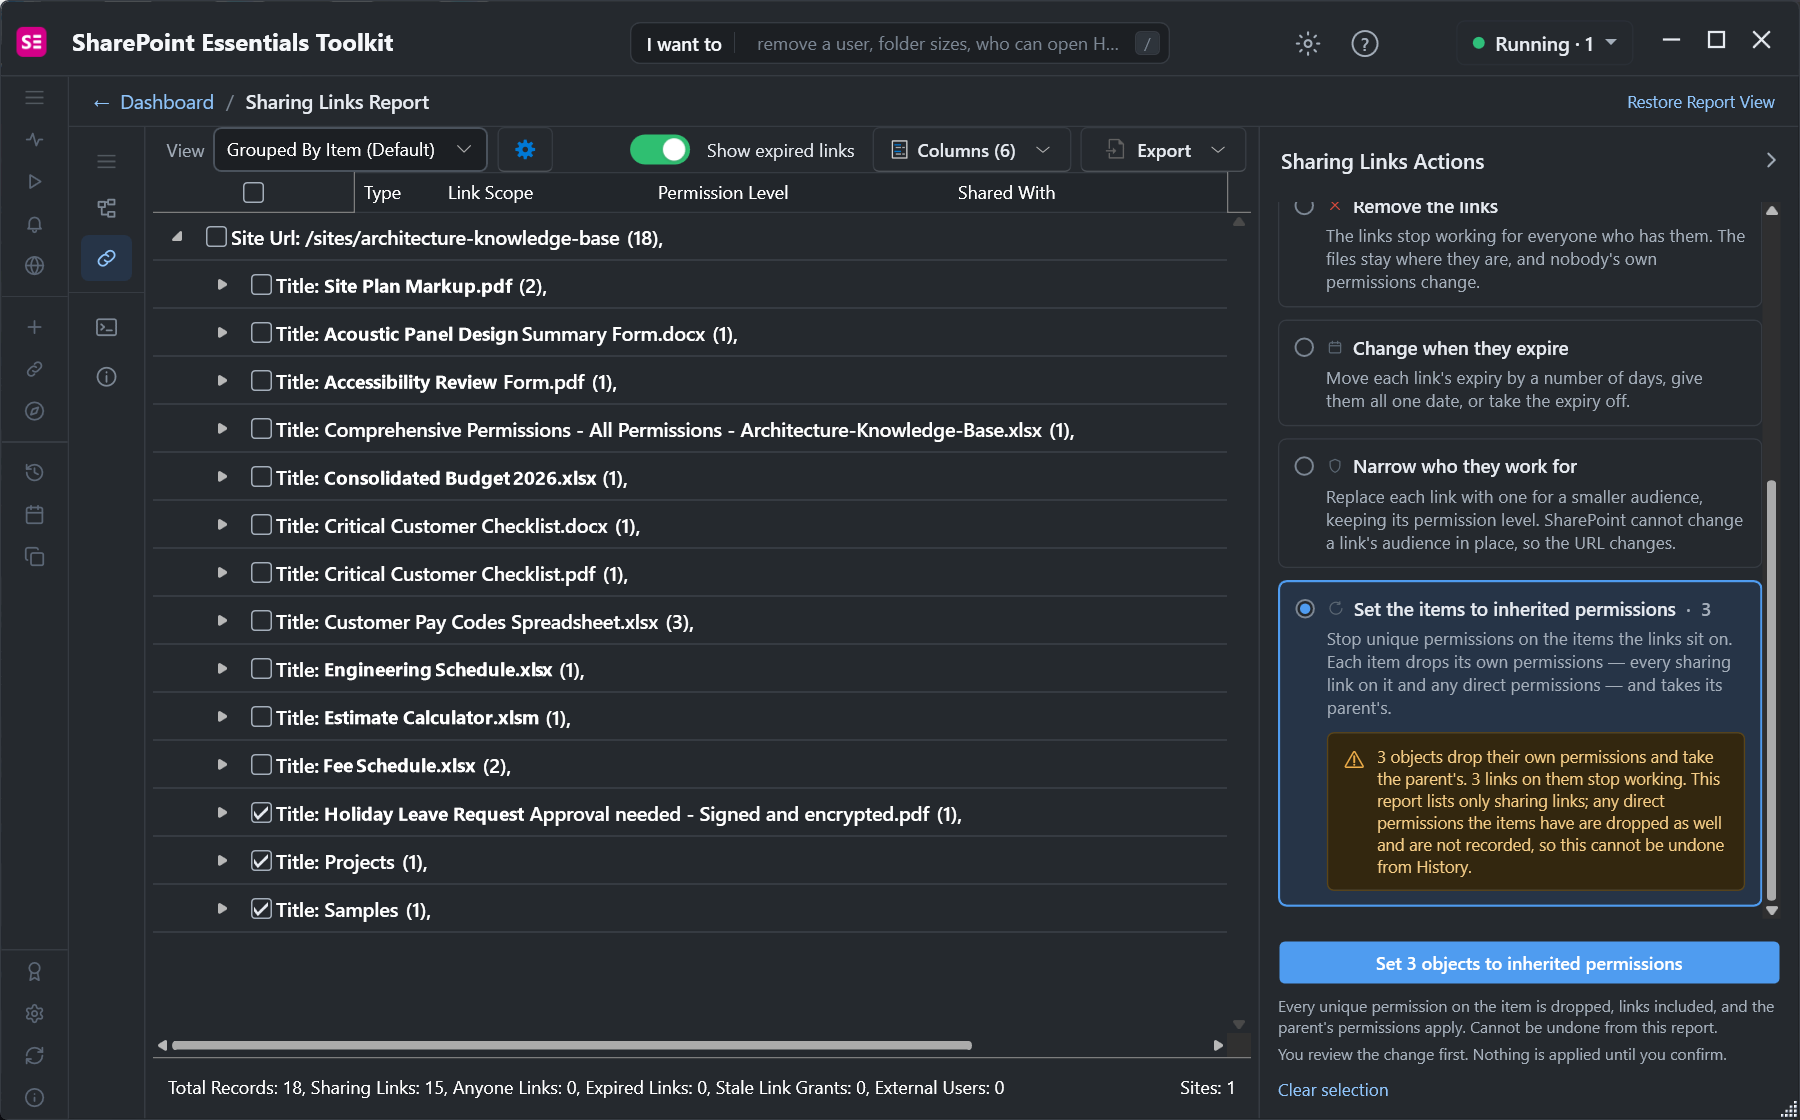Open the activity pulse icon in left sidebar
The height and width of the screenshot is (1120, 1800).
34,140
